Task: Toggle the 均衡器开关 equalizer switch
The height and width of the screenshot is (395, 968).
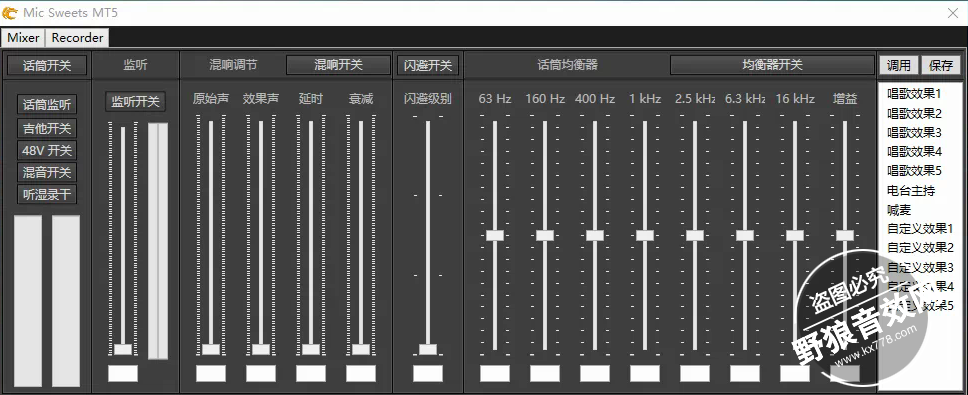Action: (x=772, y=65)
